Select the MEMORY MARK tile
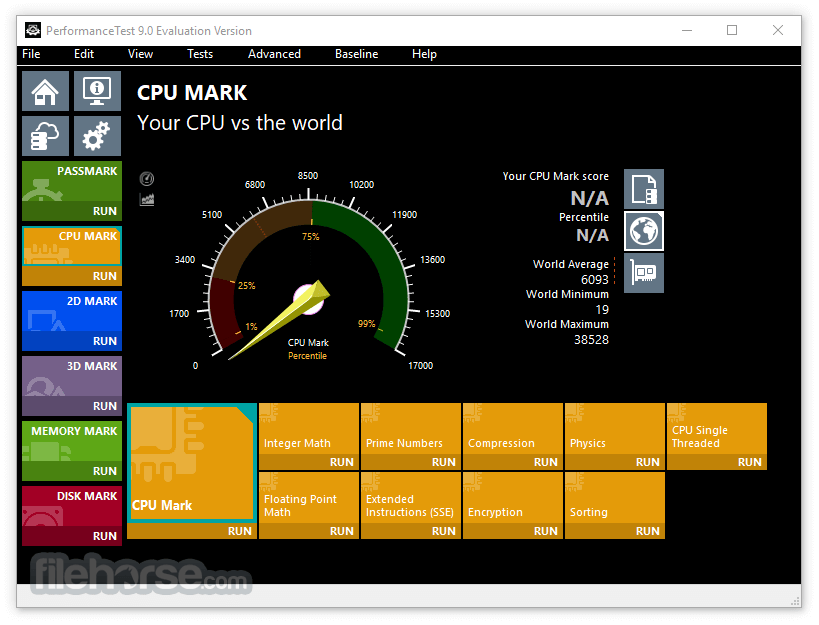 72,441
